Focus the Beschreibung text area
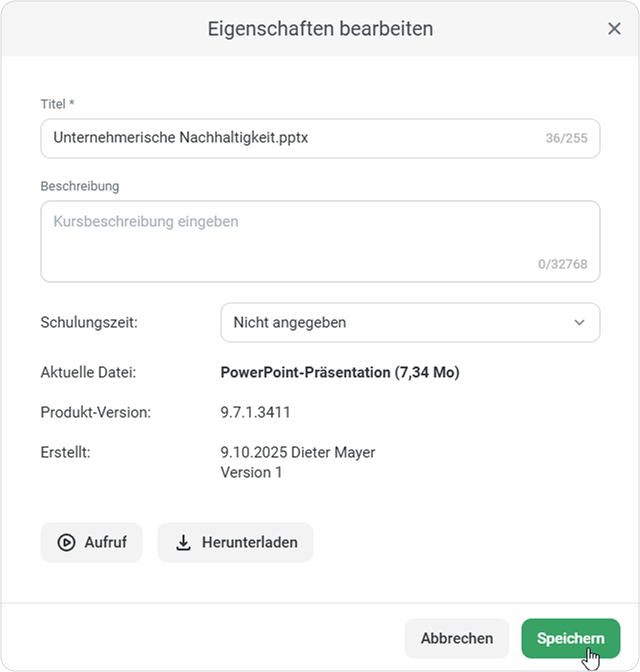The image size is (640, 672). point(290,240)
